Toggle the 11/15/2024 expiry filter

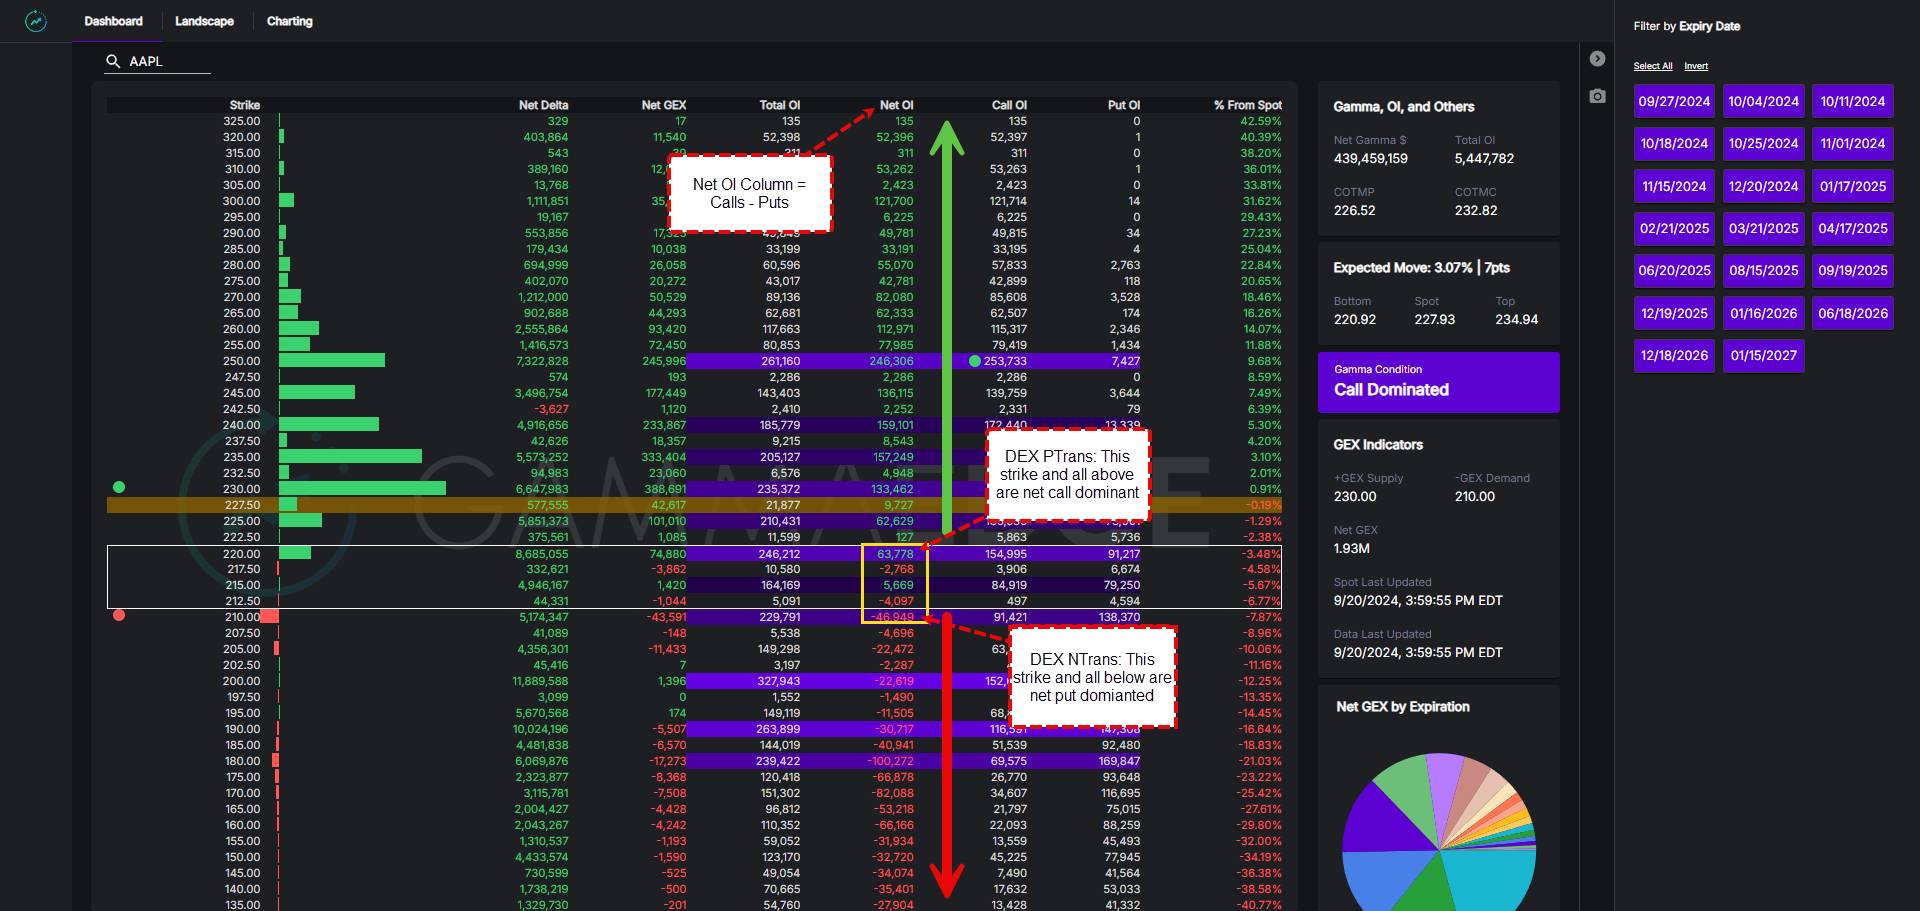[1674, 186]
